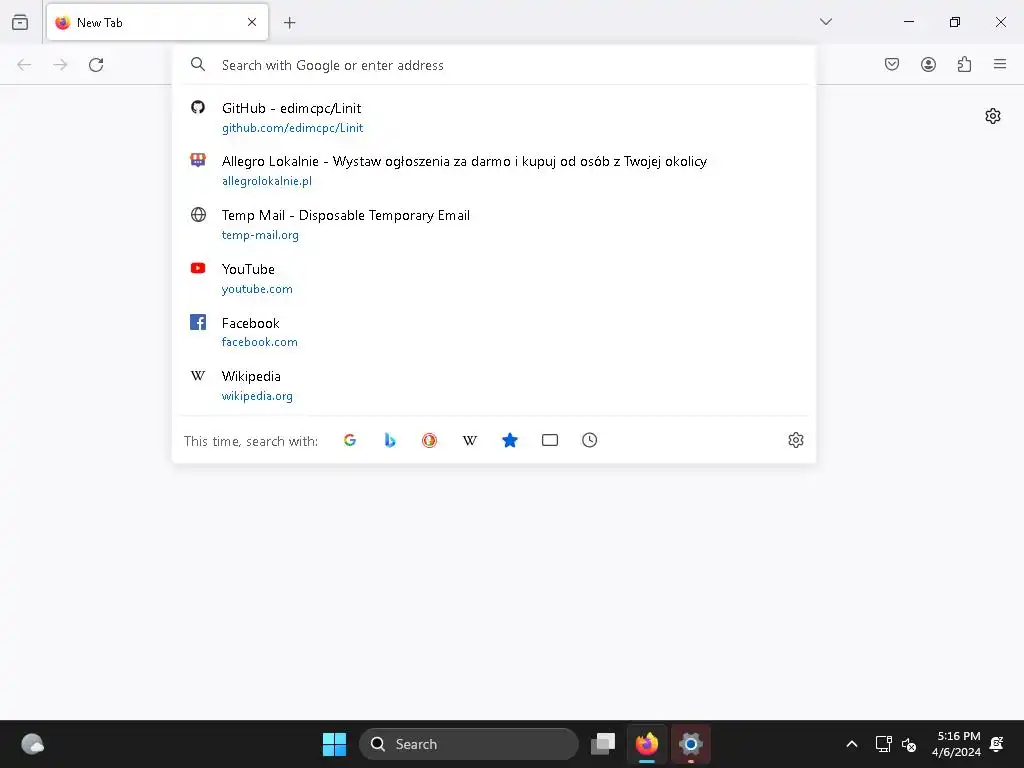Open the Windows Start menu
Viewport: 1024px width, 768px height.
(x=334, y=744)
